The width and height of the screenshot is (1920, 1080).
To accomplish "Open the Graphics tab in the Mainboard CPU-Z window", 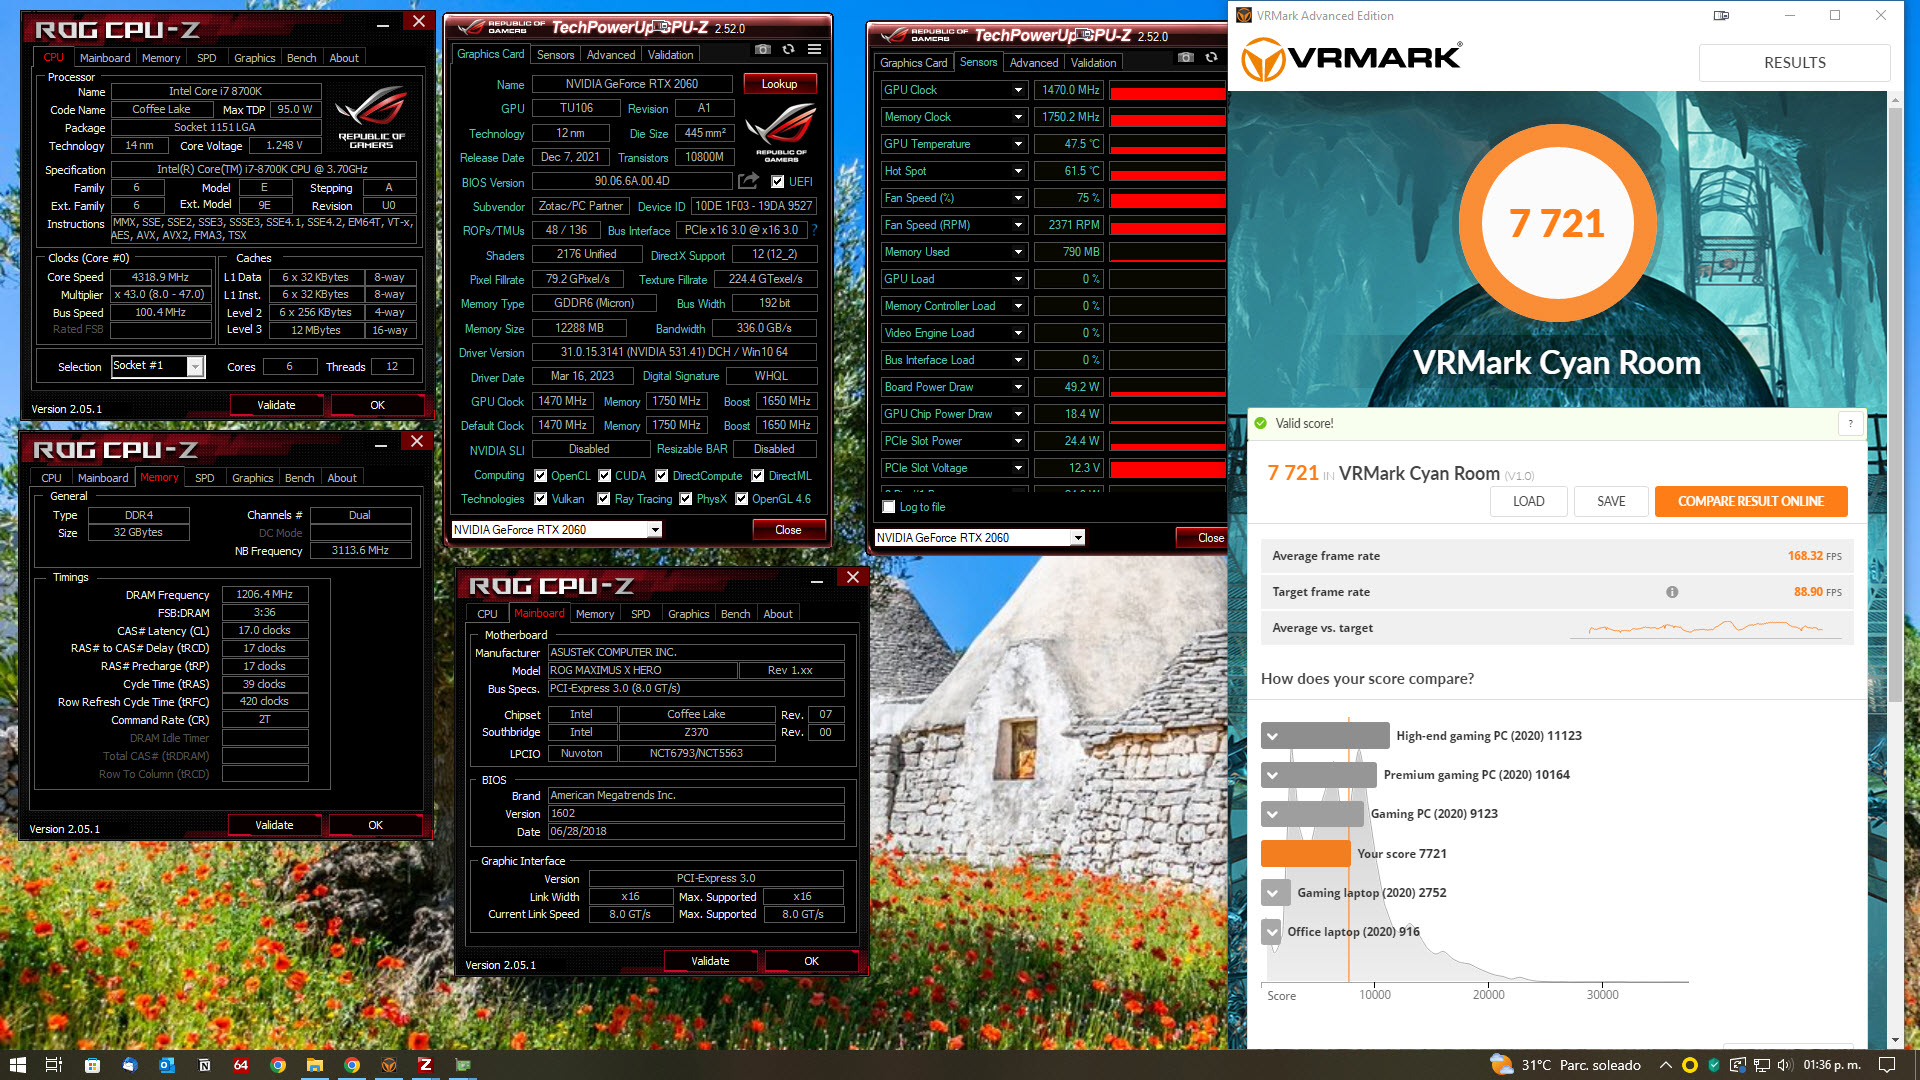I will coord(689,614).
